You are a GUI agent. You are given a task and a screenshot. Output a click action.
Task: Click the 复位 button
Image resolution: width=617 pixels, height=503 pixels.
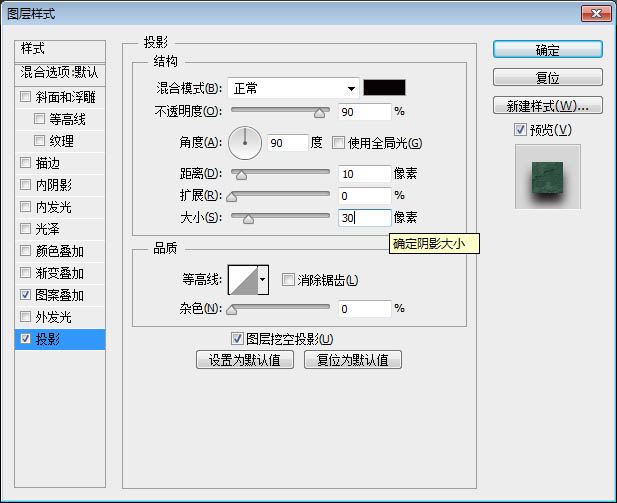click(547, 78)
